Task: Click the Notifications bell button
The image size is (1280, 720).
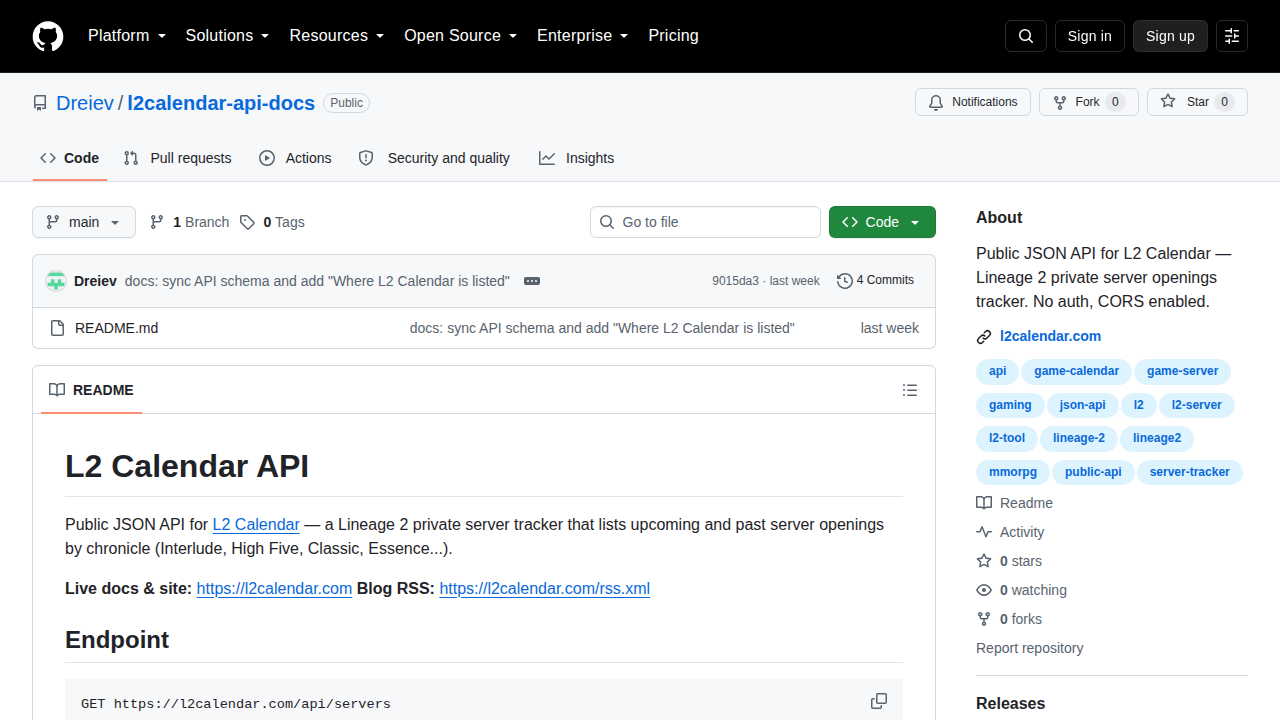Action: tap(973, 102)
